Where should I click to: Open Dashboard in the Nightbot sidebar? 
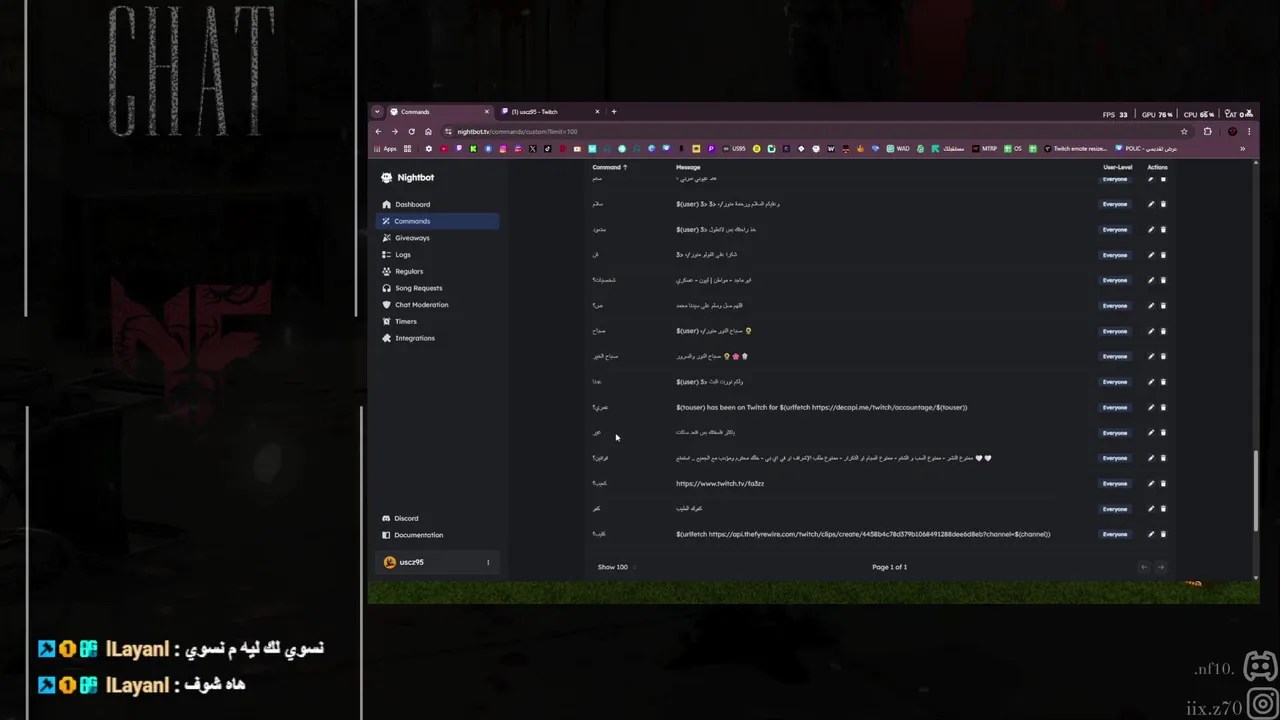pos(438,204)
